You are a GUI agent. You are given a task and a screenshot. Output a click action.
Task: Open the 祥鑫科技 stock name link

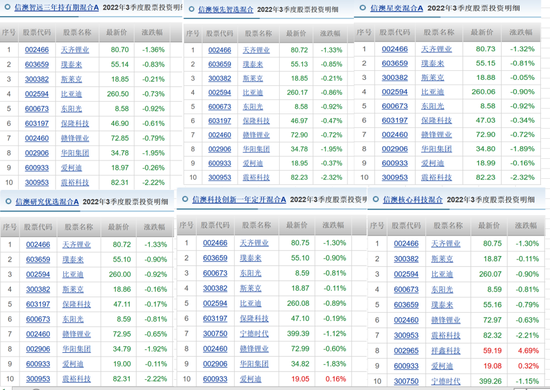pyautogui.click(x=445, y=350)
